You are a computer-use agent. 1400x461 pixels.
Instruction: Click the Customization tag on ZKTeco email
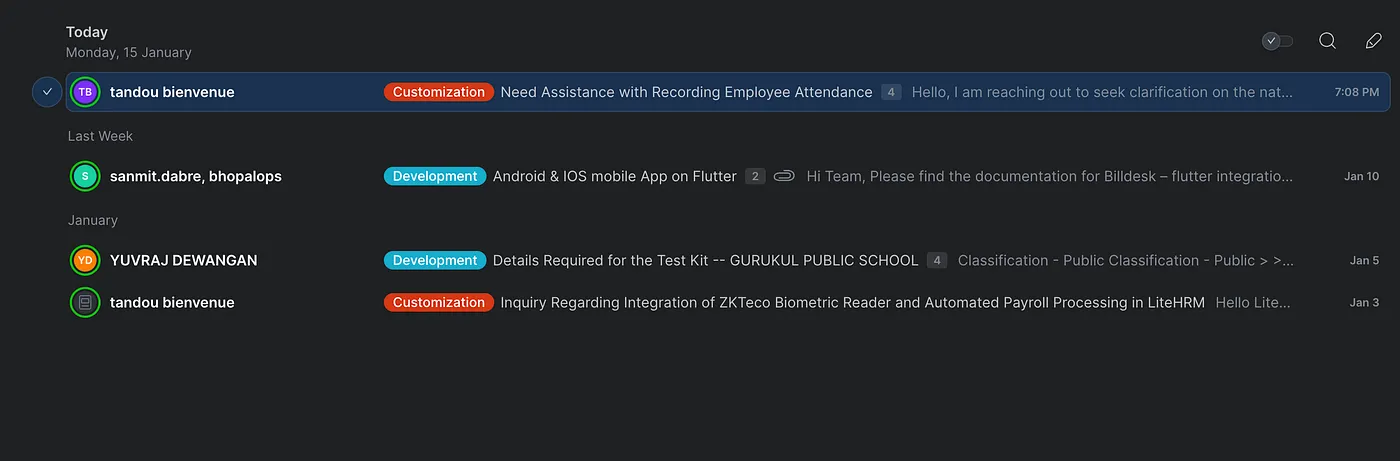coord(438,302)
